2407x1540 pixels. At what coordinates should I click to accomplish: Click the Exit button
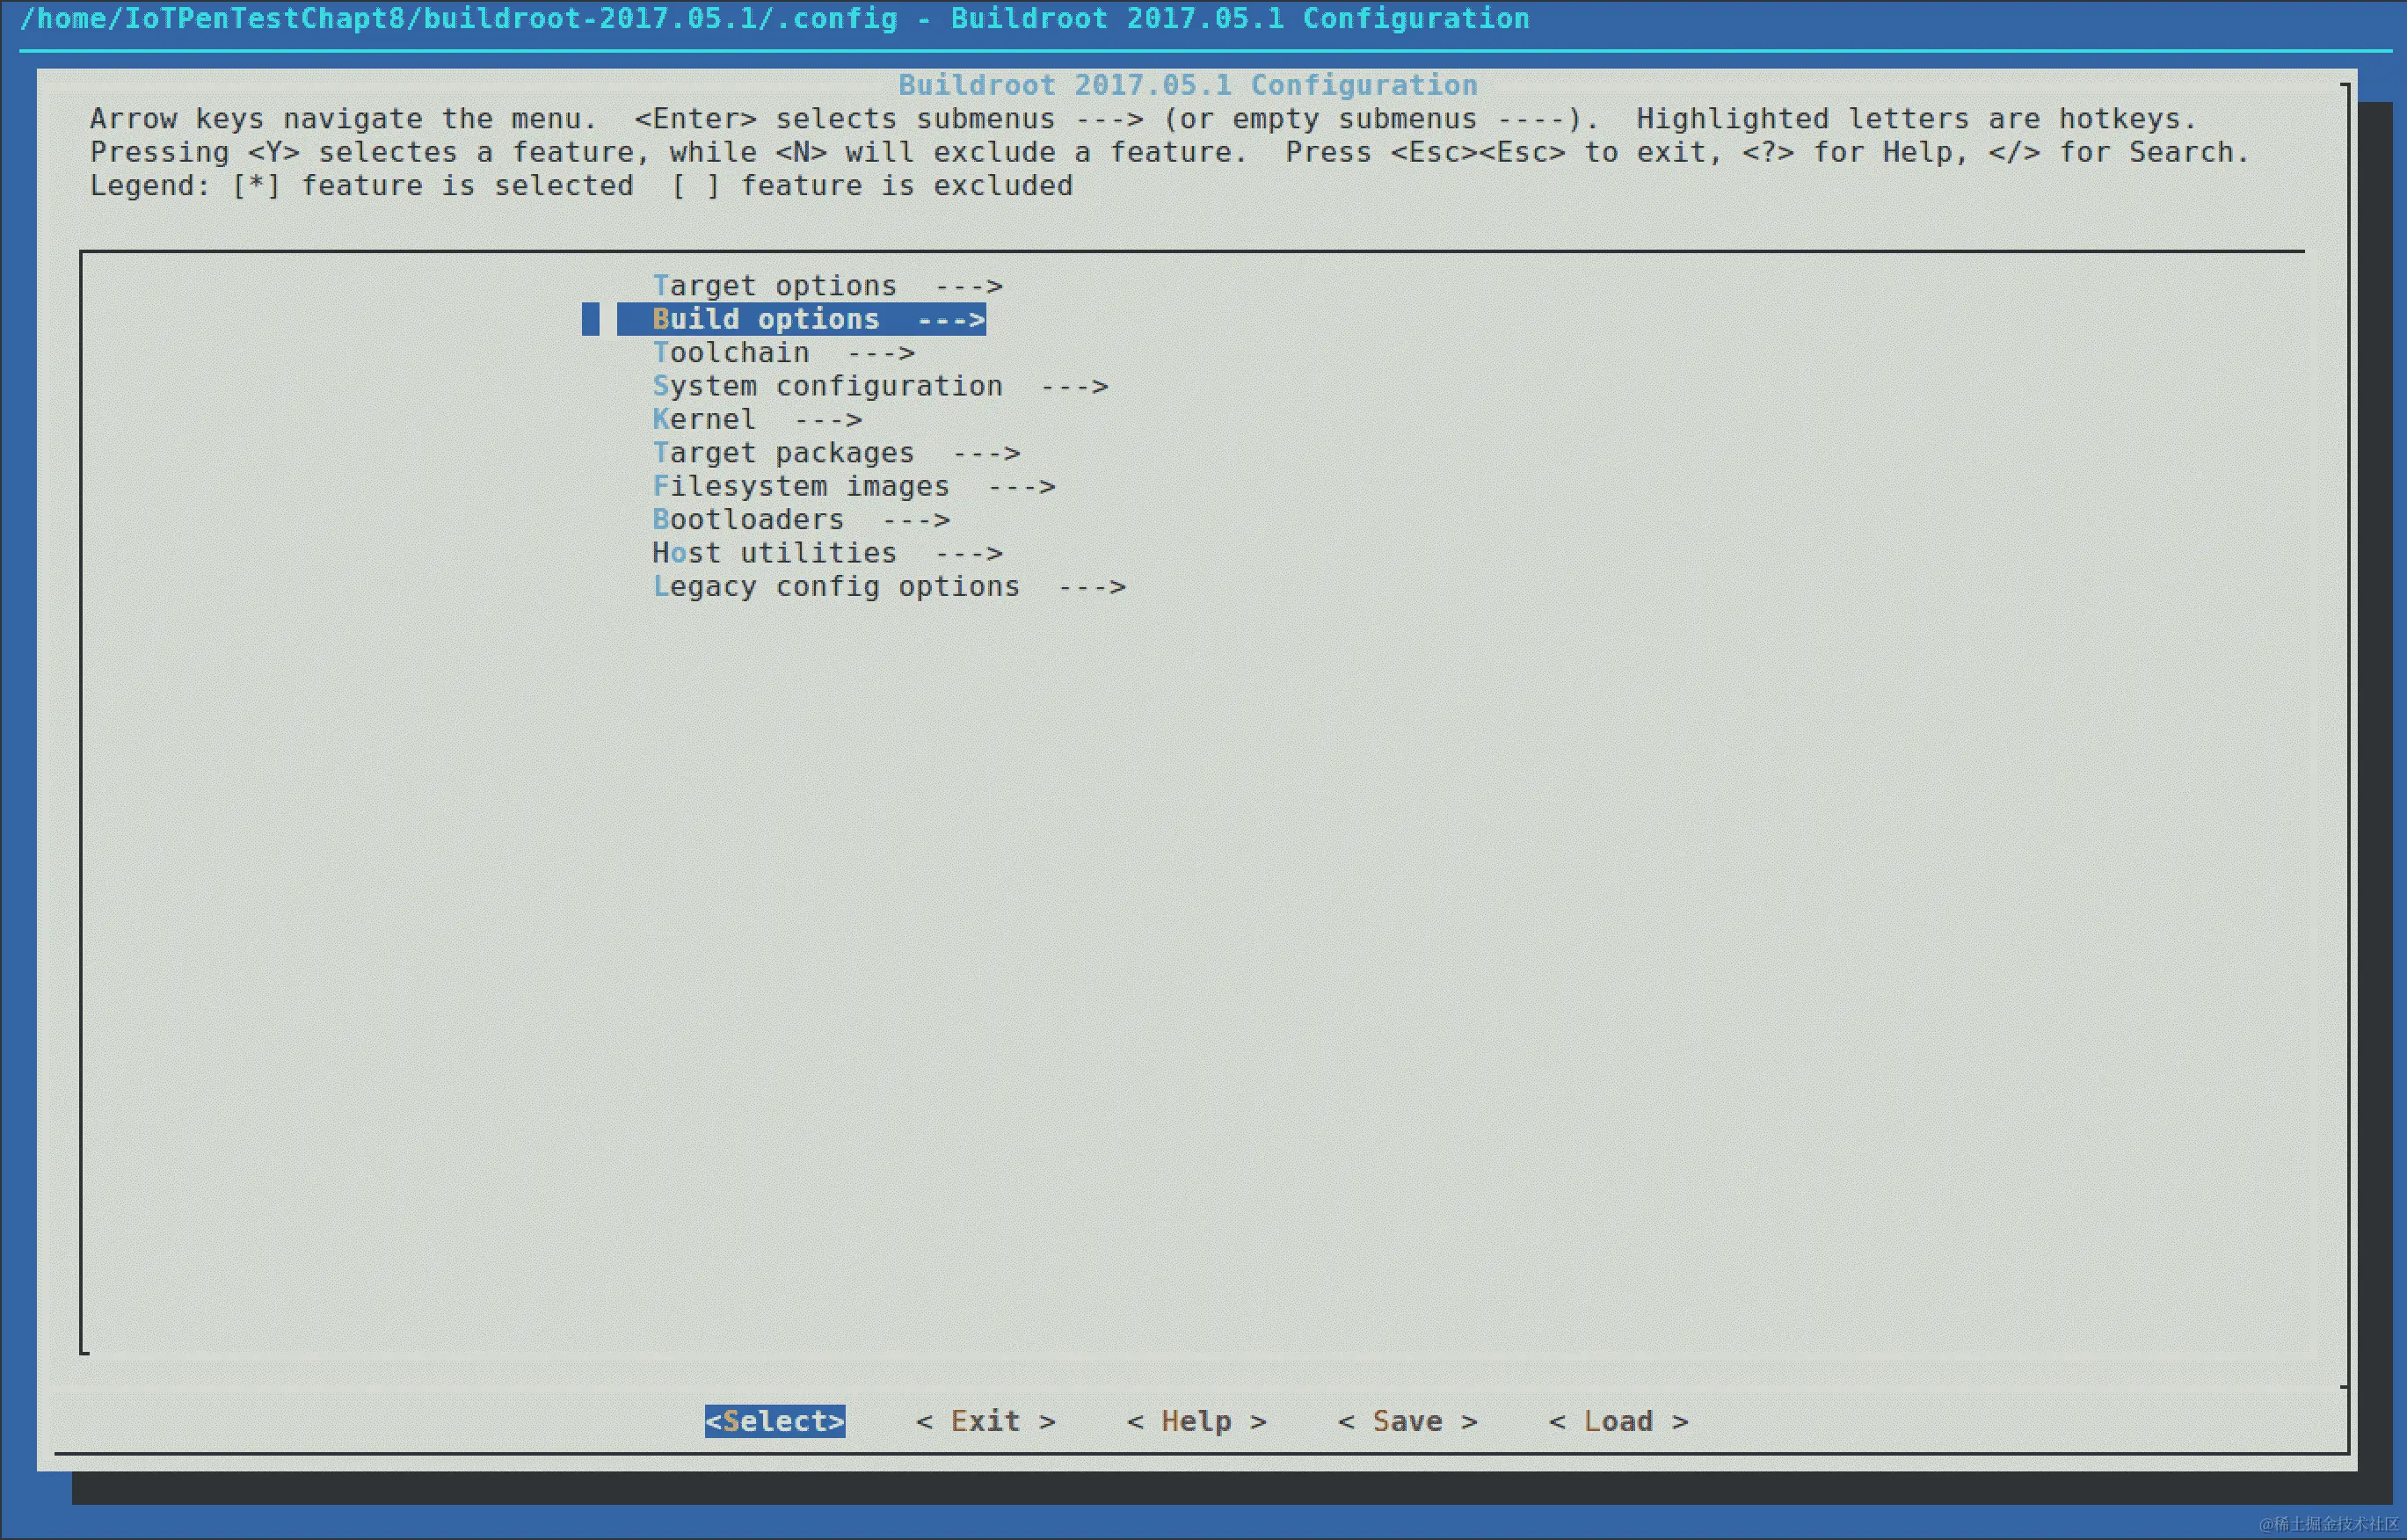tap(986, 1421)
